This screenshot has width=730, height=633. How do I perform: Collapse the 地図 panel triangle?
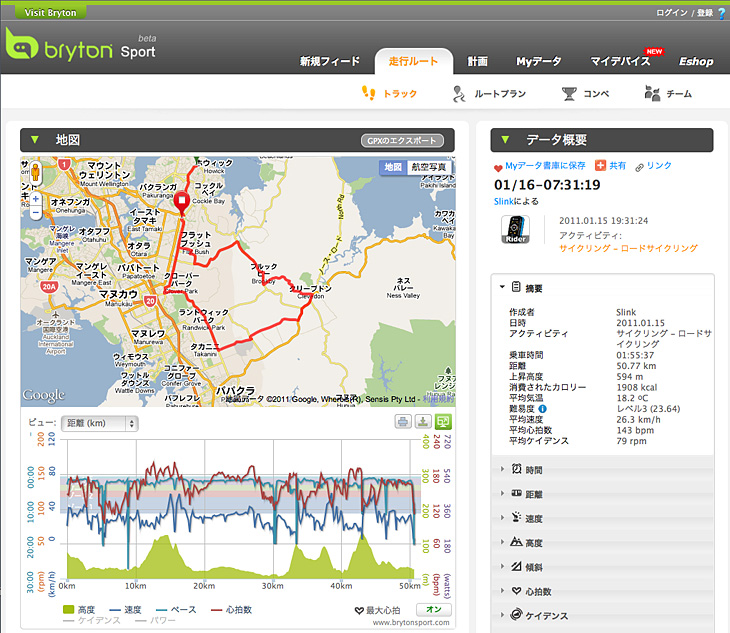point(34,140)
